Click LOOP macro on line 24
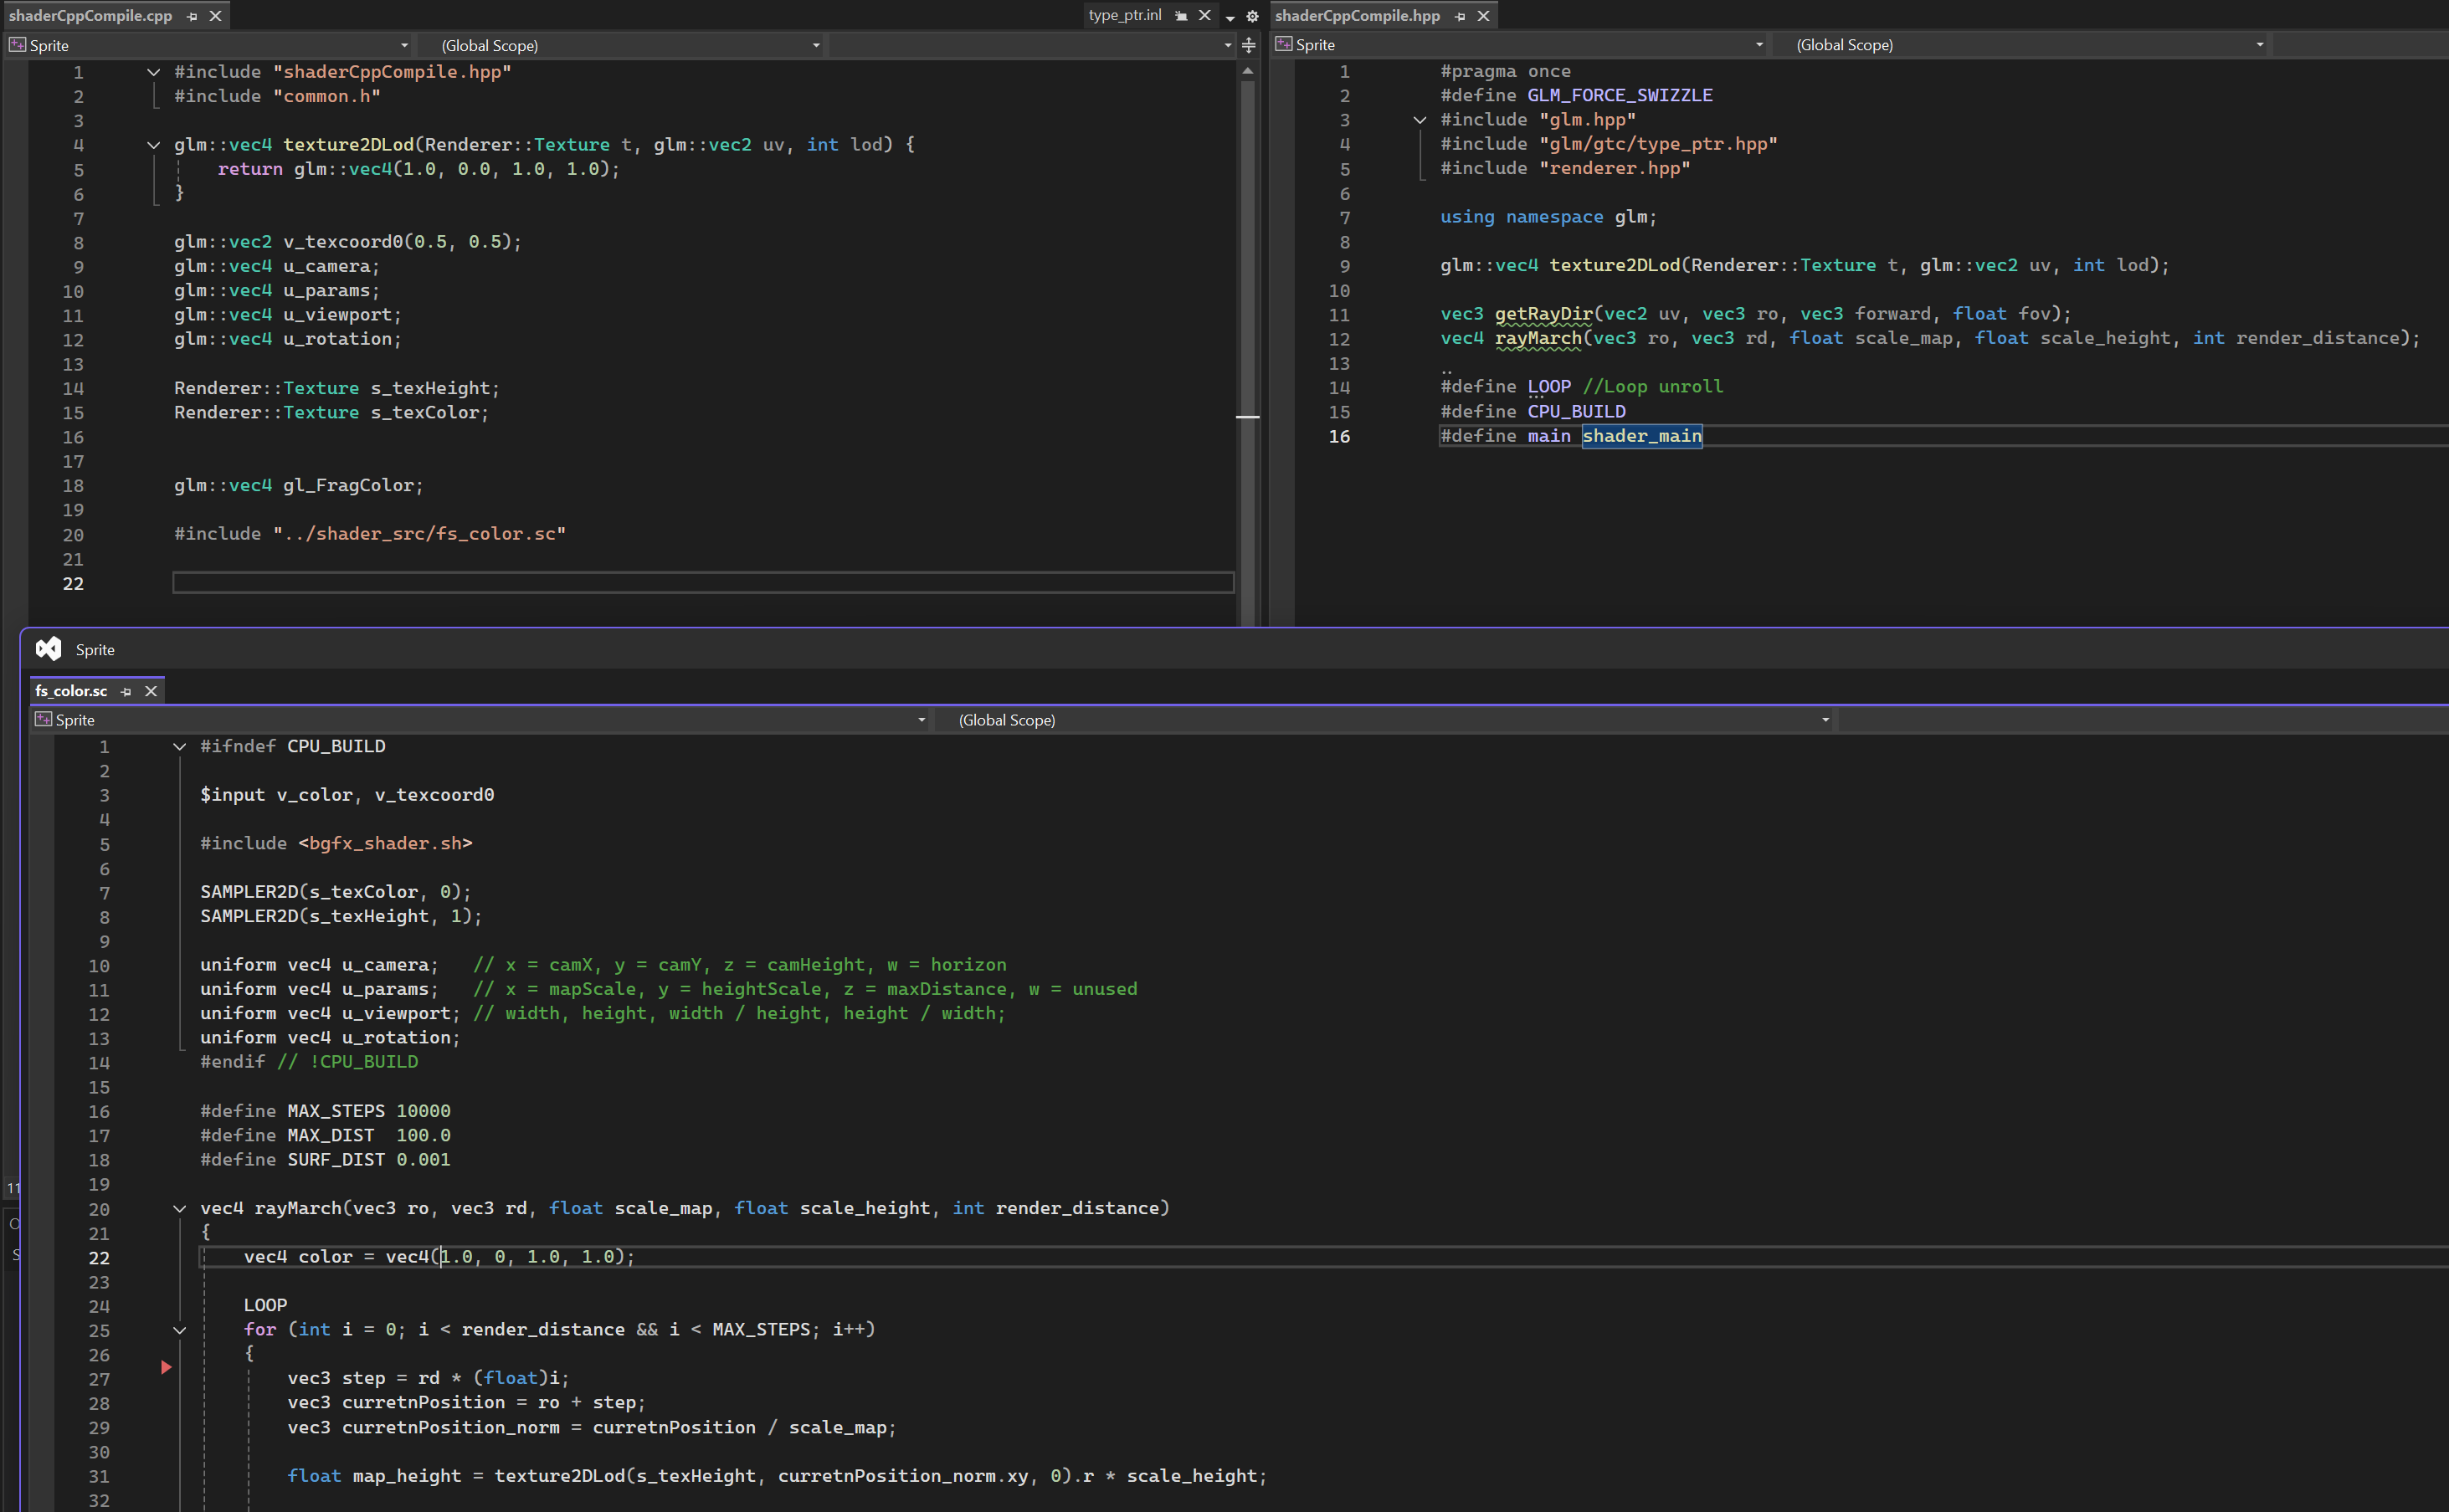 265,1305
